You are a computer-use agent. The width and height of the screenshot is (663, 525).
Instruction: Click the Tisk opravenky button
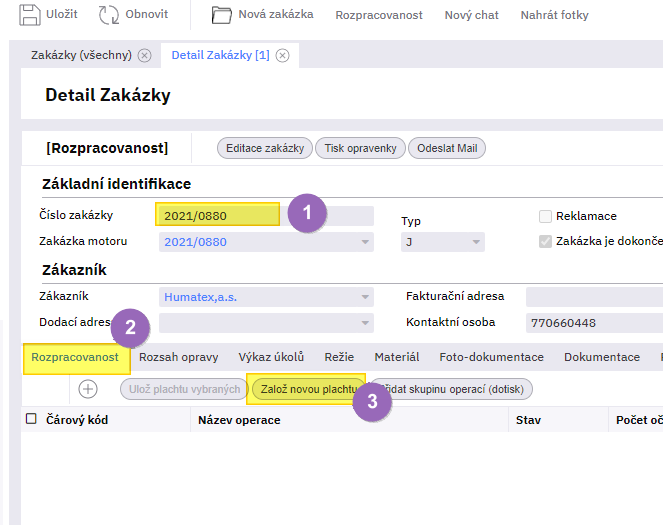[x=360, y=148]
